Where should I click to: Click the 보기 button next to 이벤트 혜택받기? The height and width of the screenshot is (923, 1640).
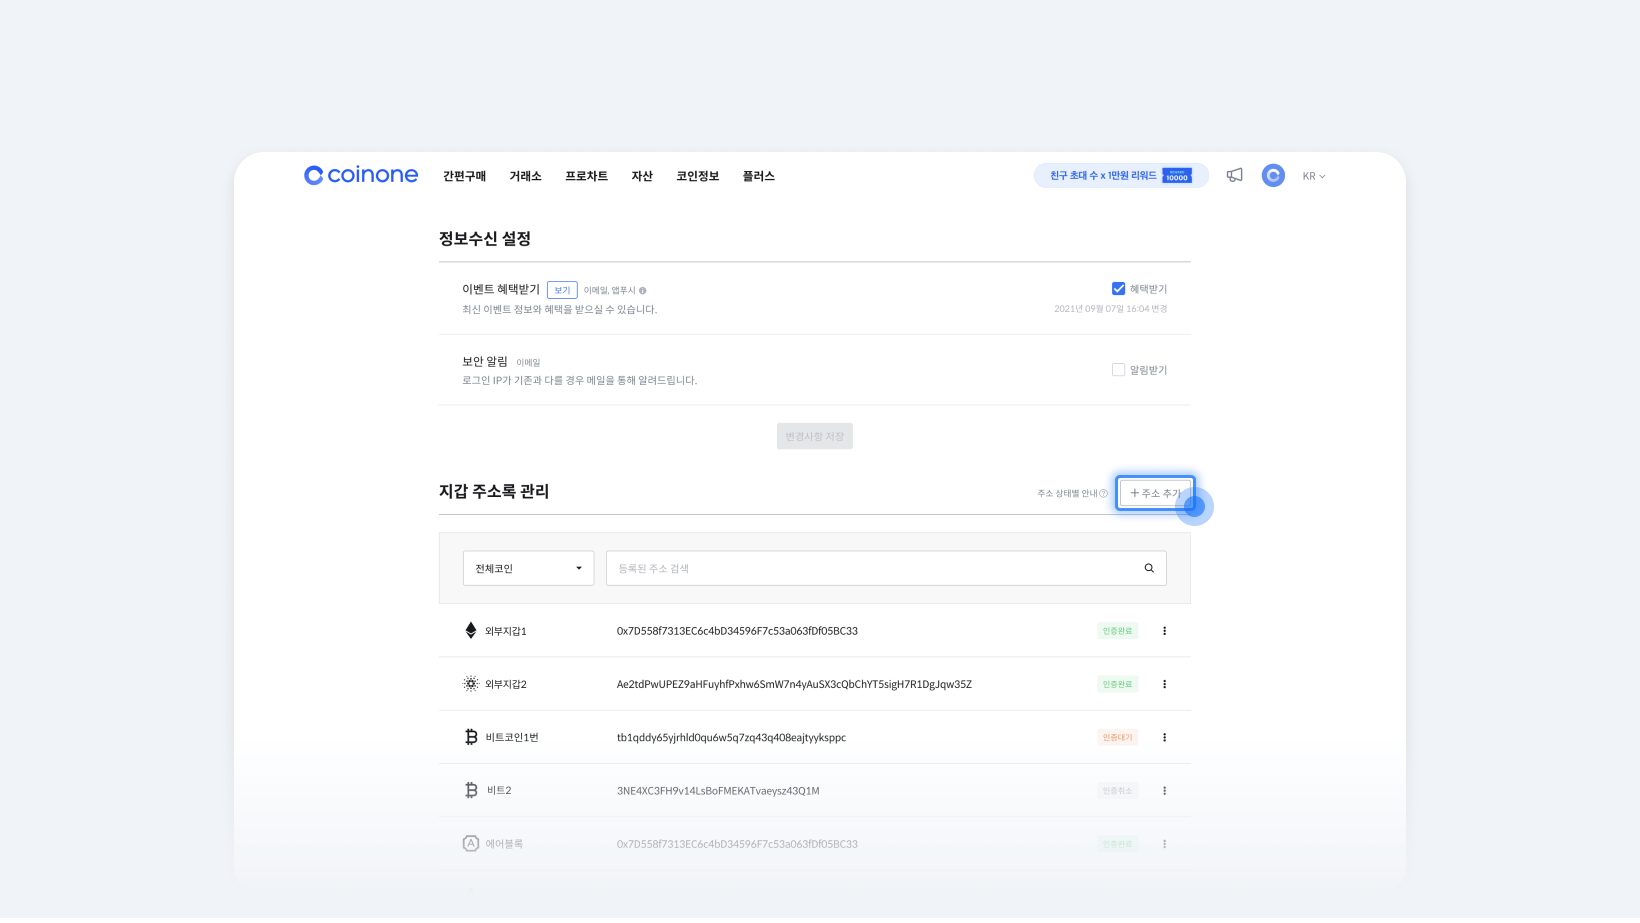tap(562, 290)
